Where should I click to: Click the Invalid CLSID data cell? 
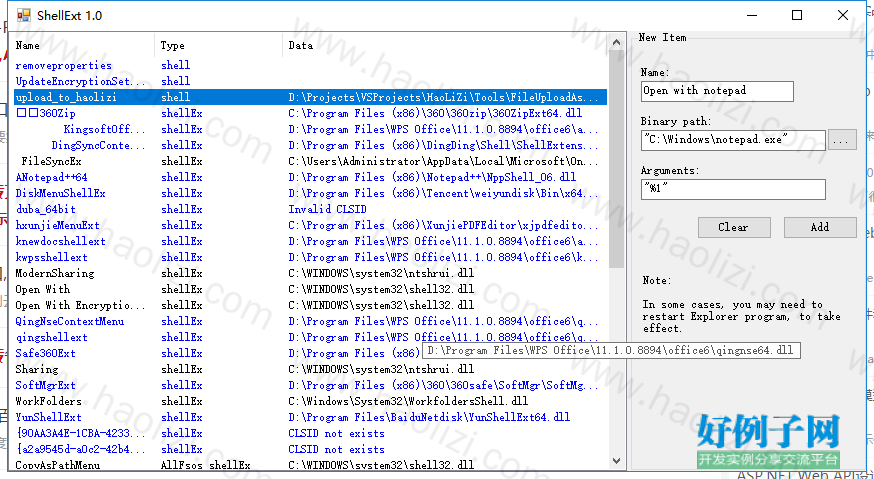(x=327, y=209)
